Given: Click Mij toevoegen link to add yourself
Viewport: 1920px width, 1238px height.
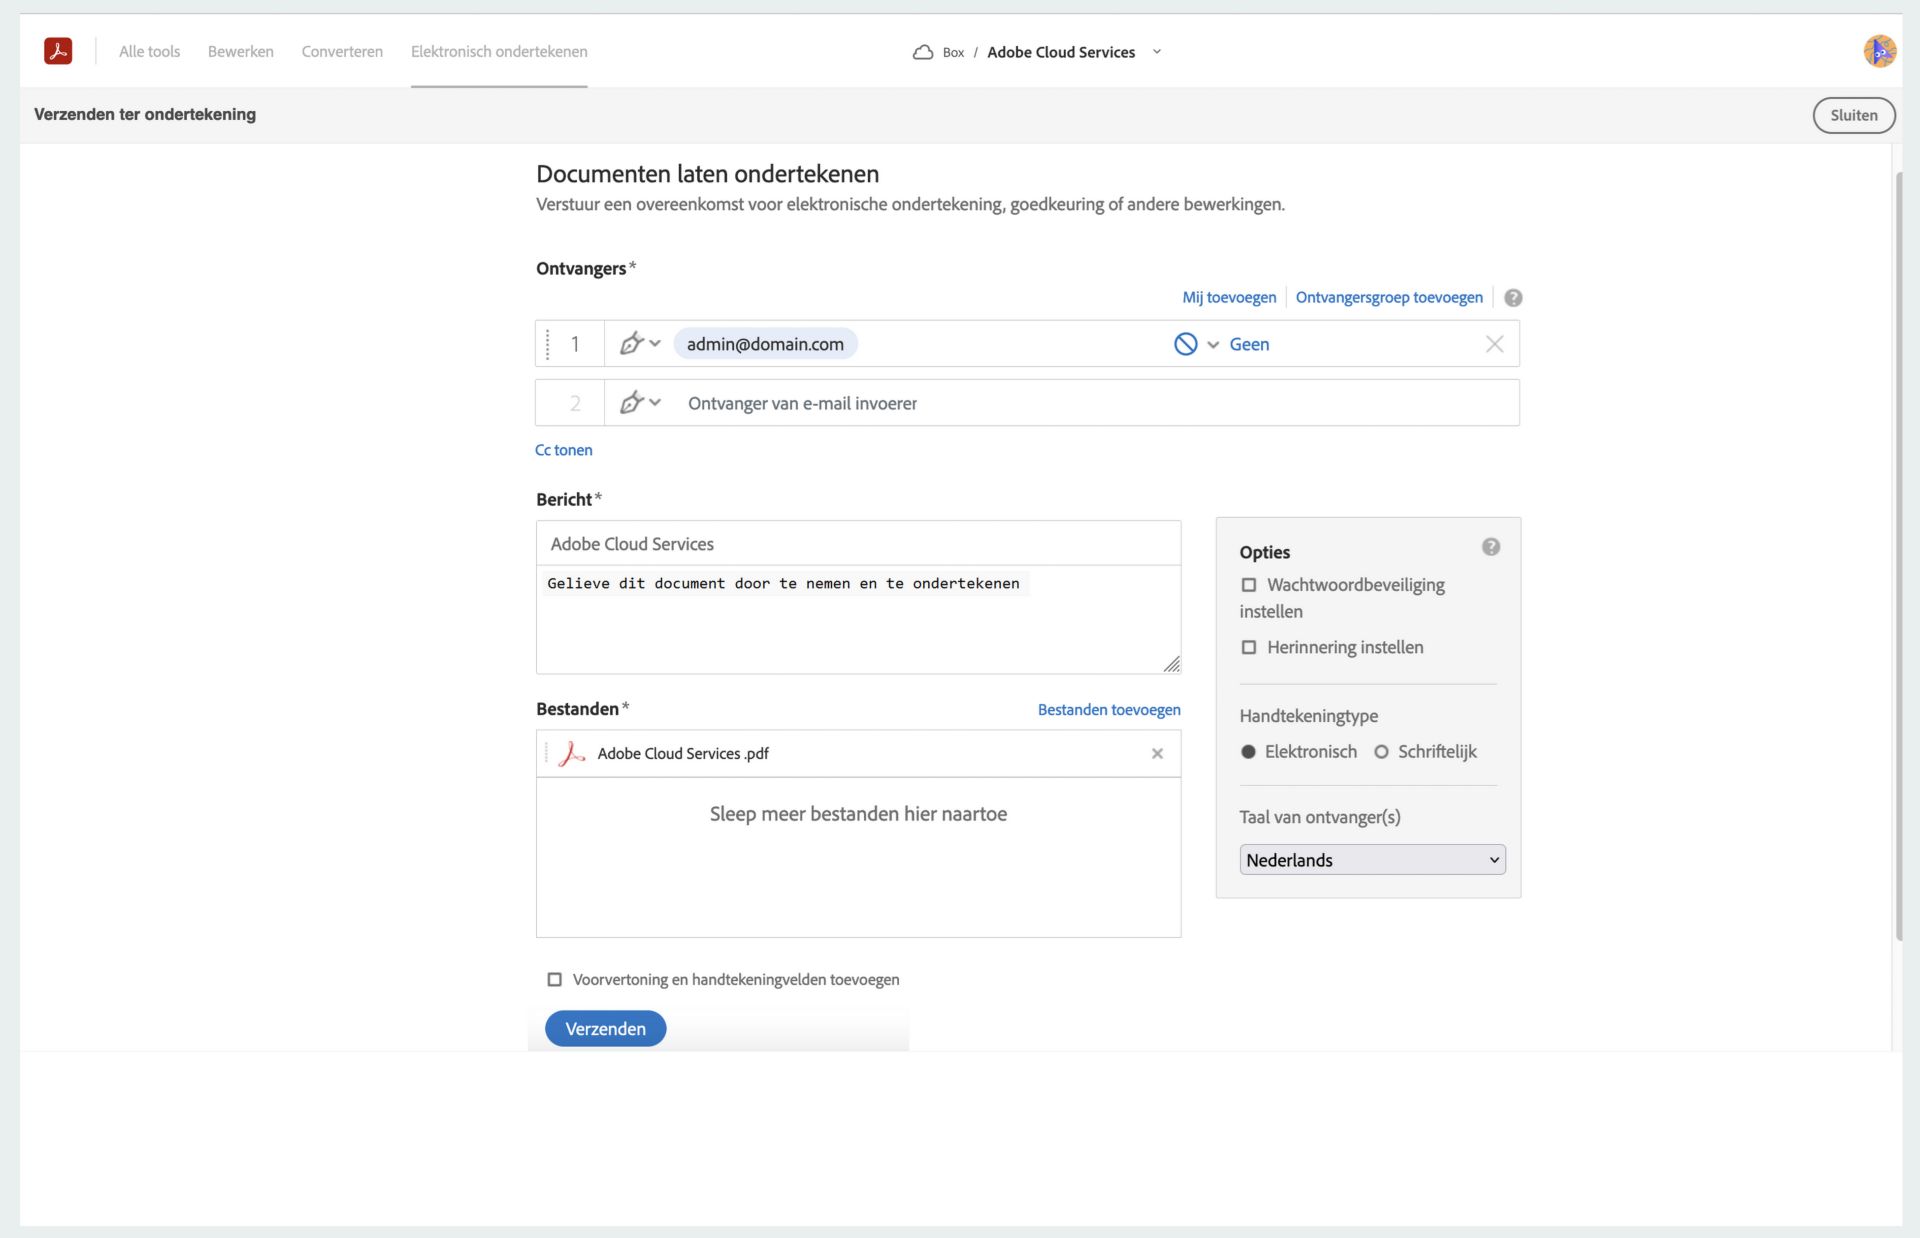Looking at the screenshot, I should pyautogui.click(x=1227, y=297).
